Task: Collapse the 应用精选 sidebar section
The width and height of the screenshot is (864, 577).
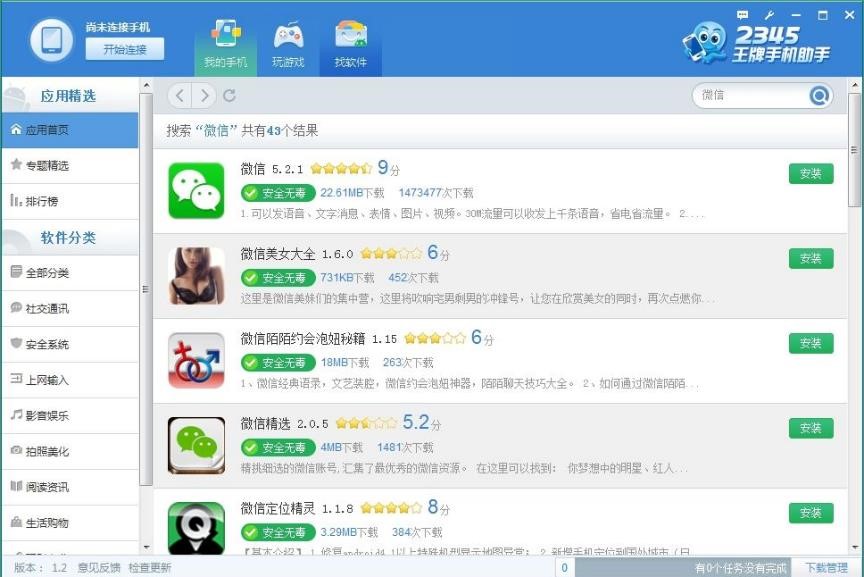Action: tap(70, 94)
